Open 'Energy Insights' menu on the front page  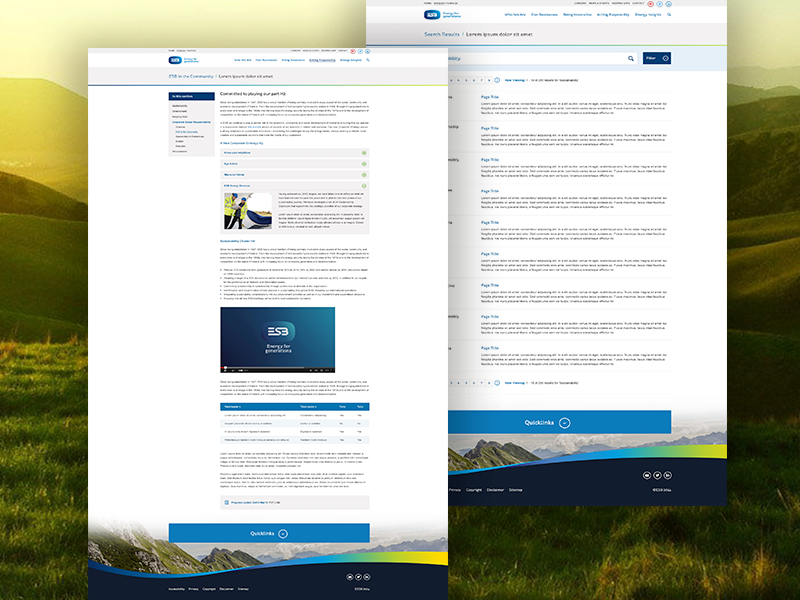pyautogui.click(x=351, y=60)
